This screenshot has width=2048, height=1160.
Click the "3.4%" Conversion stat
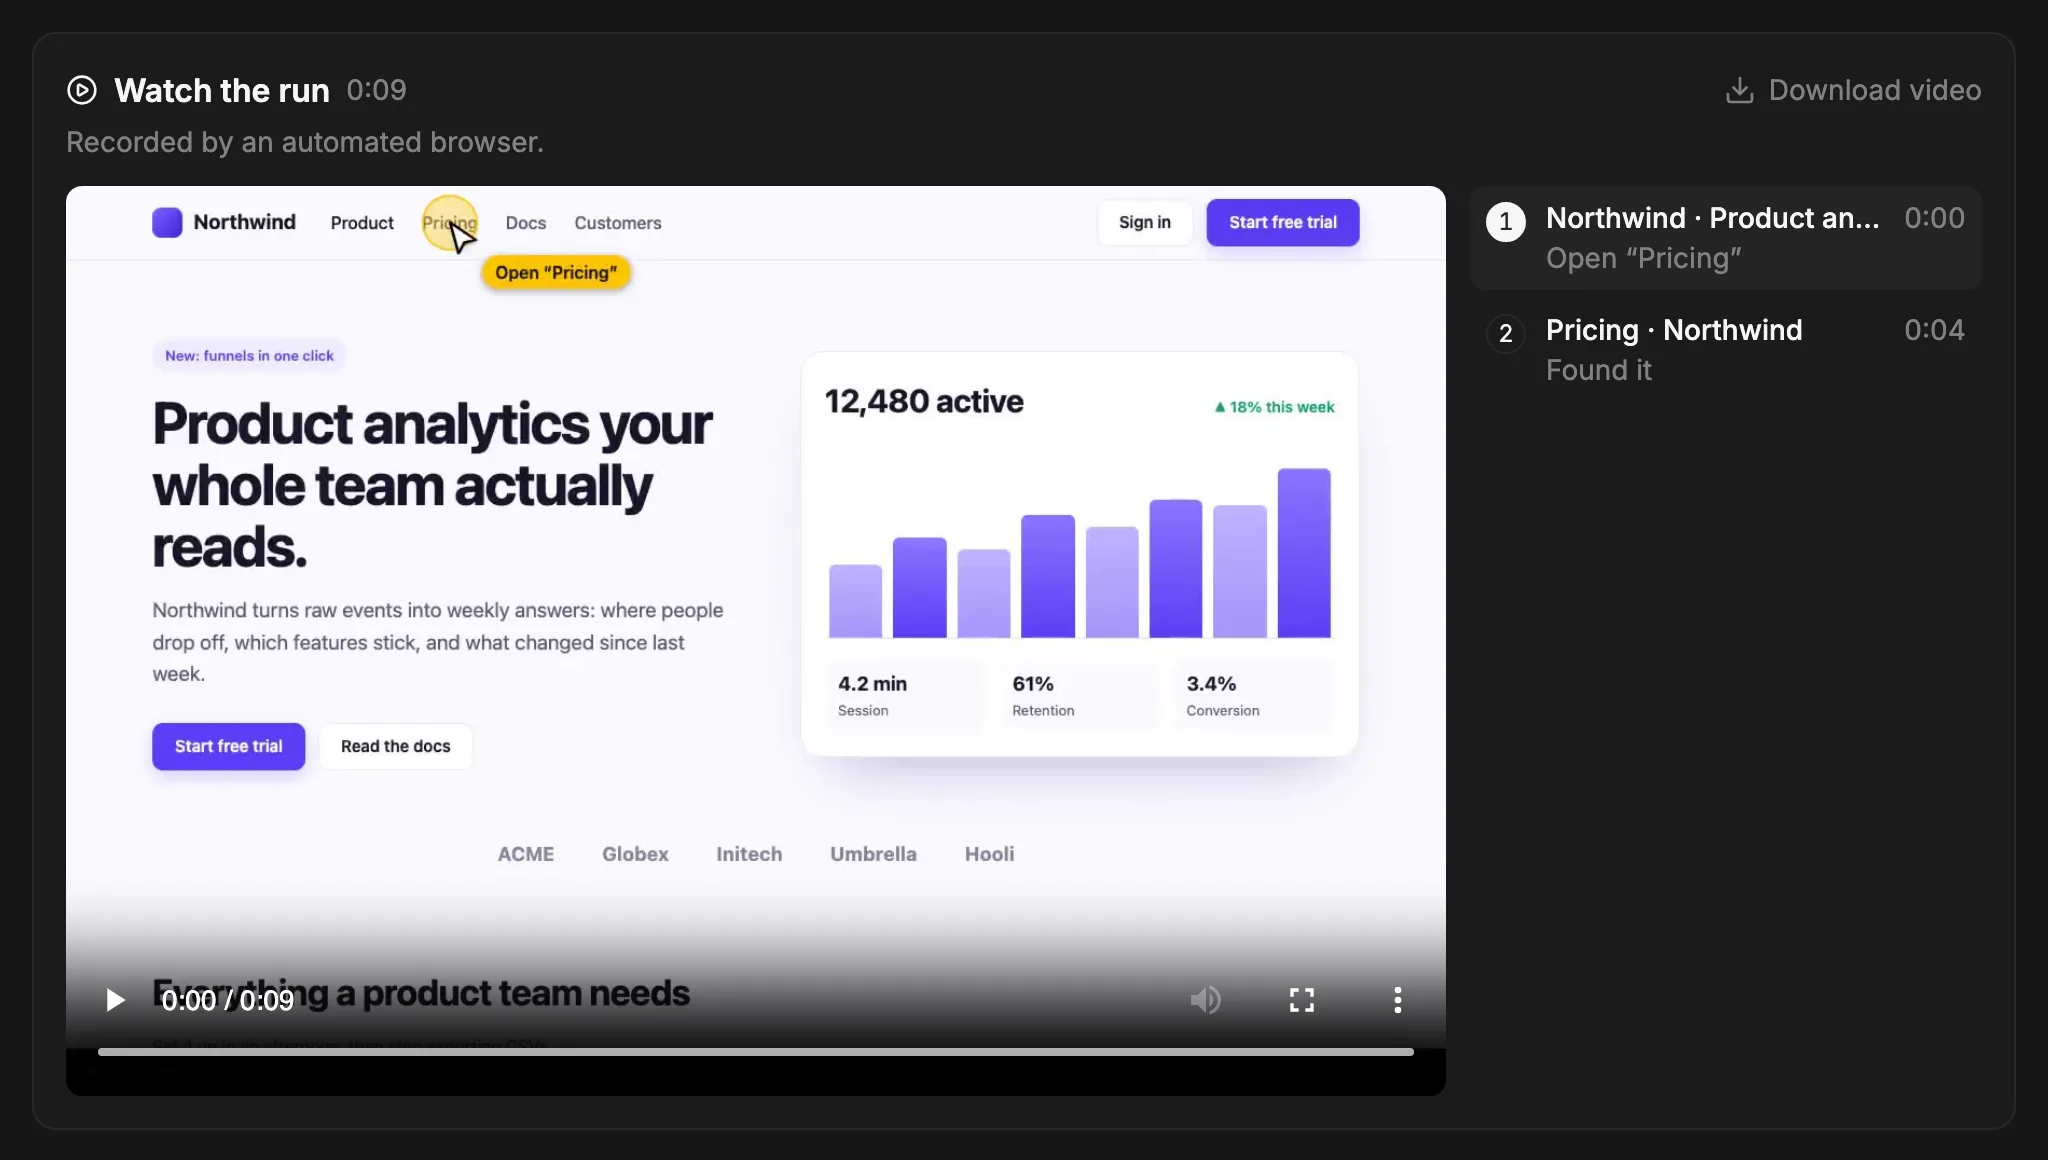[x=1253, y=695]
